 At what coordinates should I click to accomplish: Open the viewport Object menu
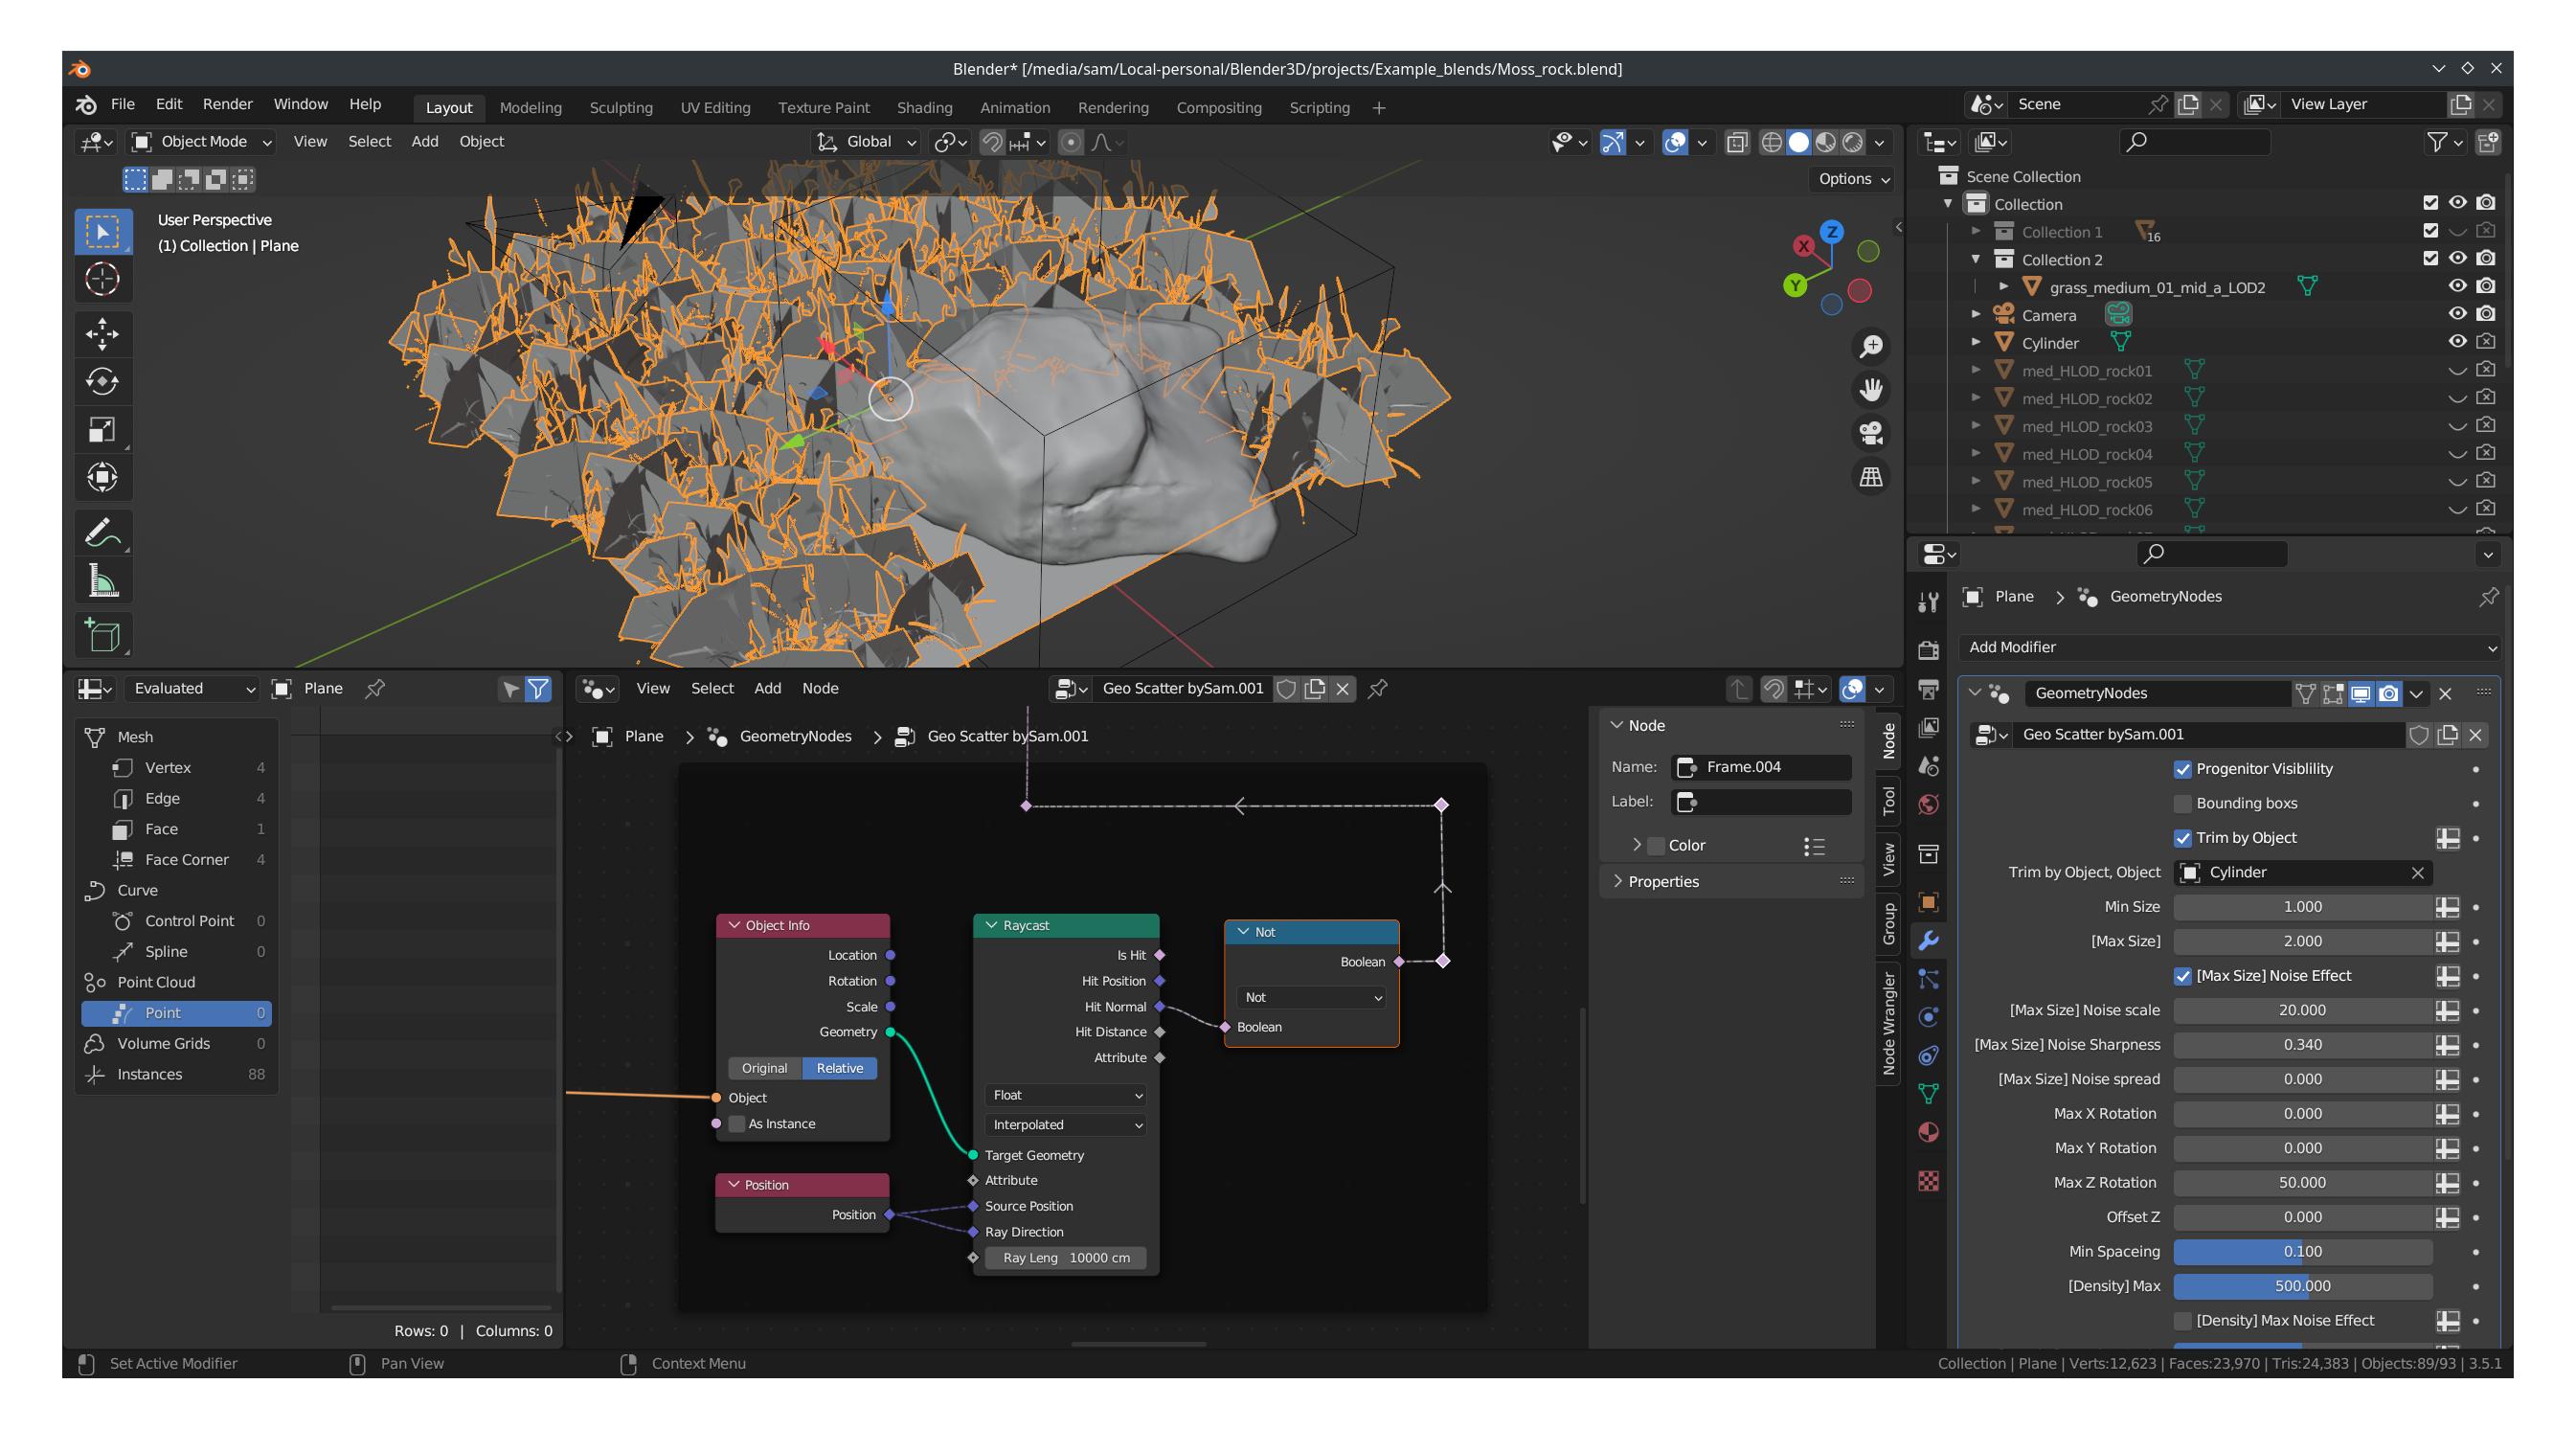(x=481, y=142)
